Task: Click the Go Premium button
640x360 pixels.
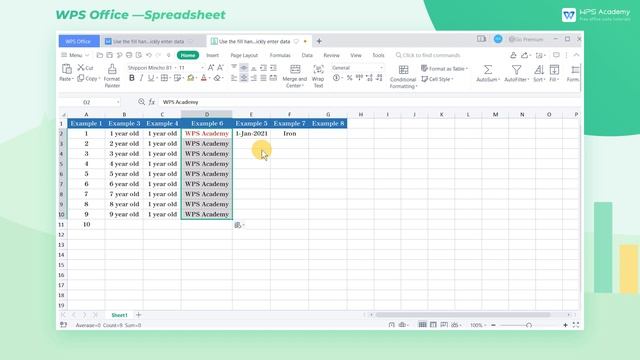Action: pyautogui.click(x=526, y=39)
